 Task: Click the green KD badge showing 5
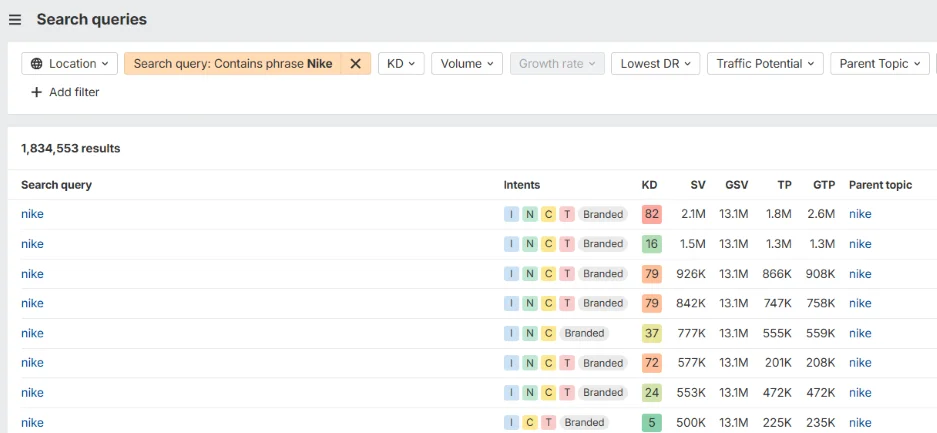tap(652, 422)
